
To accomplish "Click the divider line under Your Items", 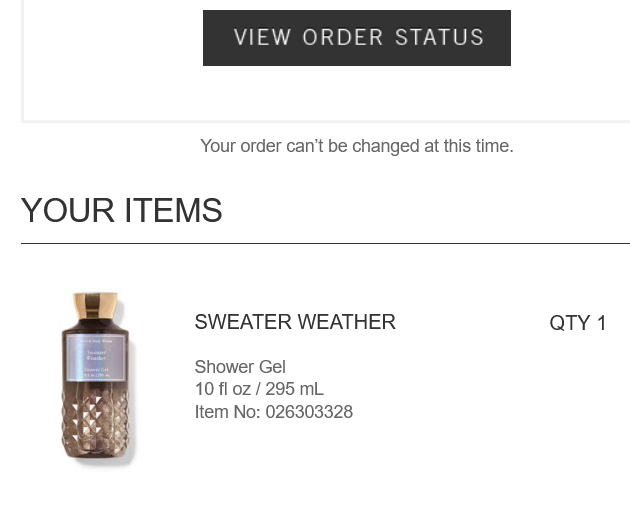I will coord(325,243).
